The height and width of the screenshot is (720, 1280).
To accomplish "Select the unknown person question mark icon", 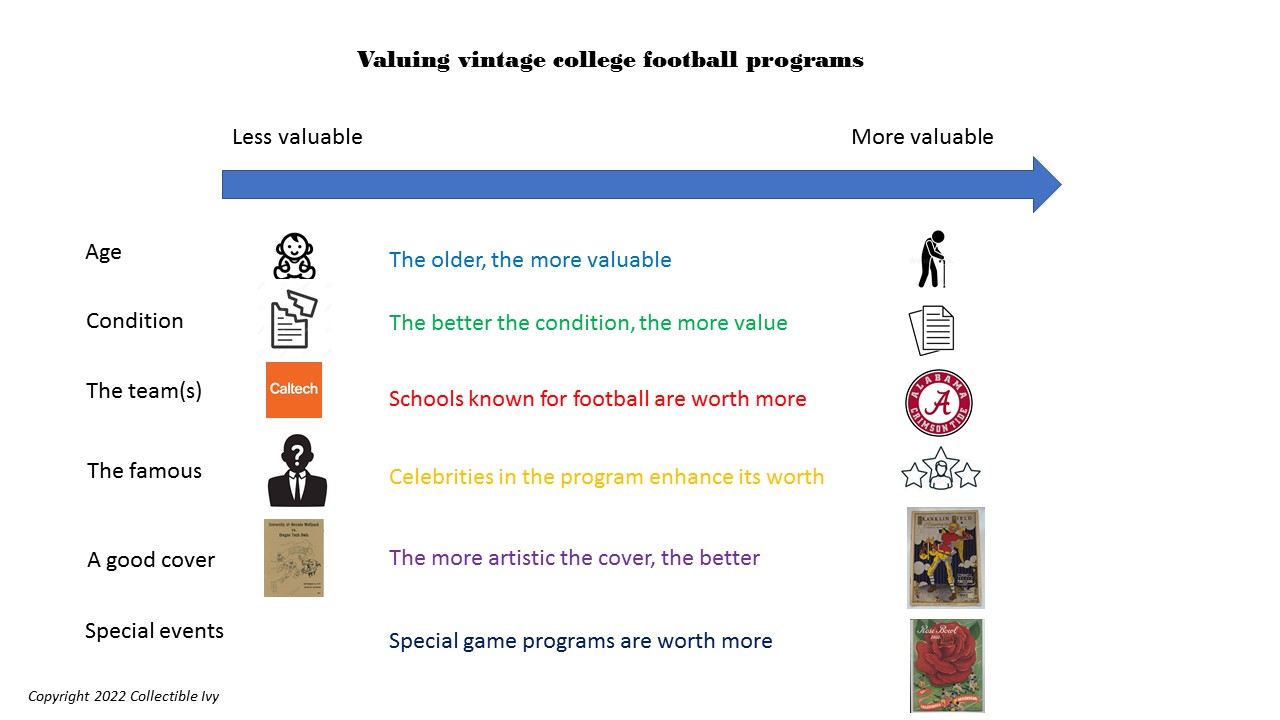I will (x=297, y=471).
